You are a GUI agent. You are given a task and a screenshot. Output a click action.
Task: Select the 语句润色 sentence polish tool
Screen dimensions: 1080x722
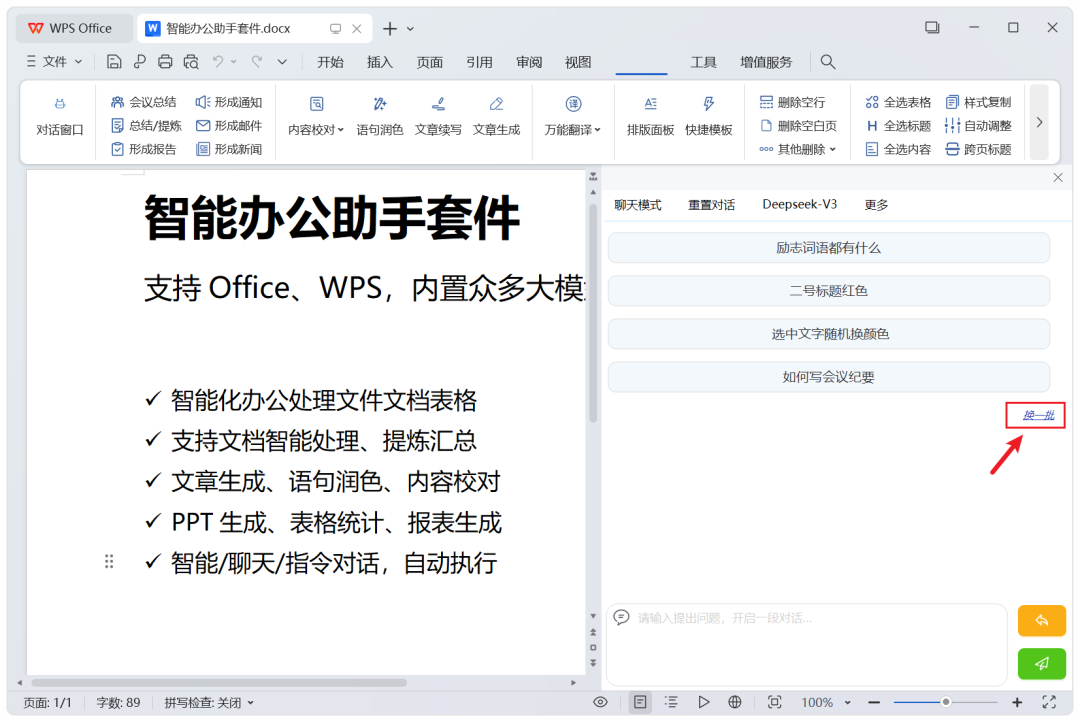(x=380, y=116)
